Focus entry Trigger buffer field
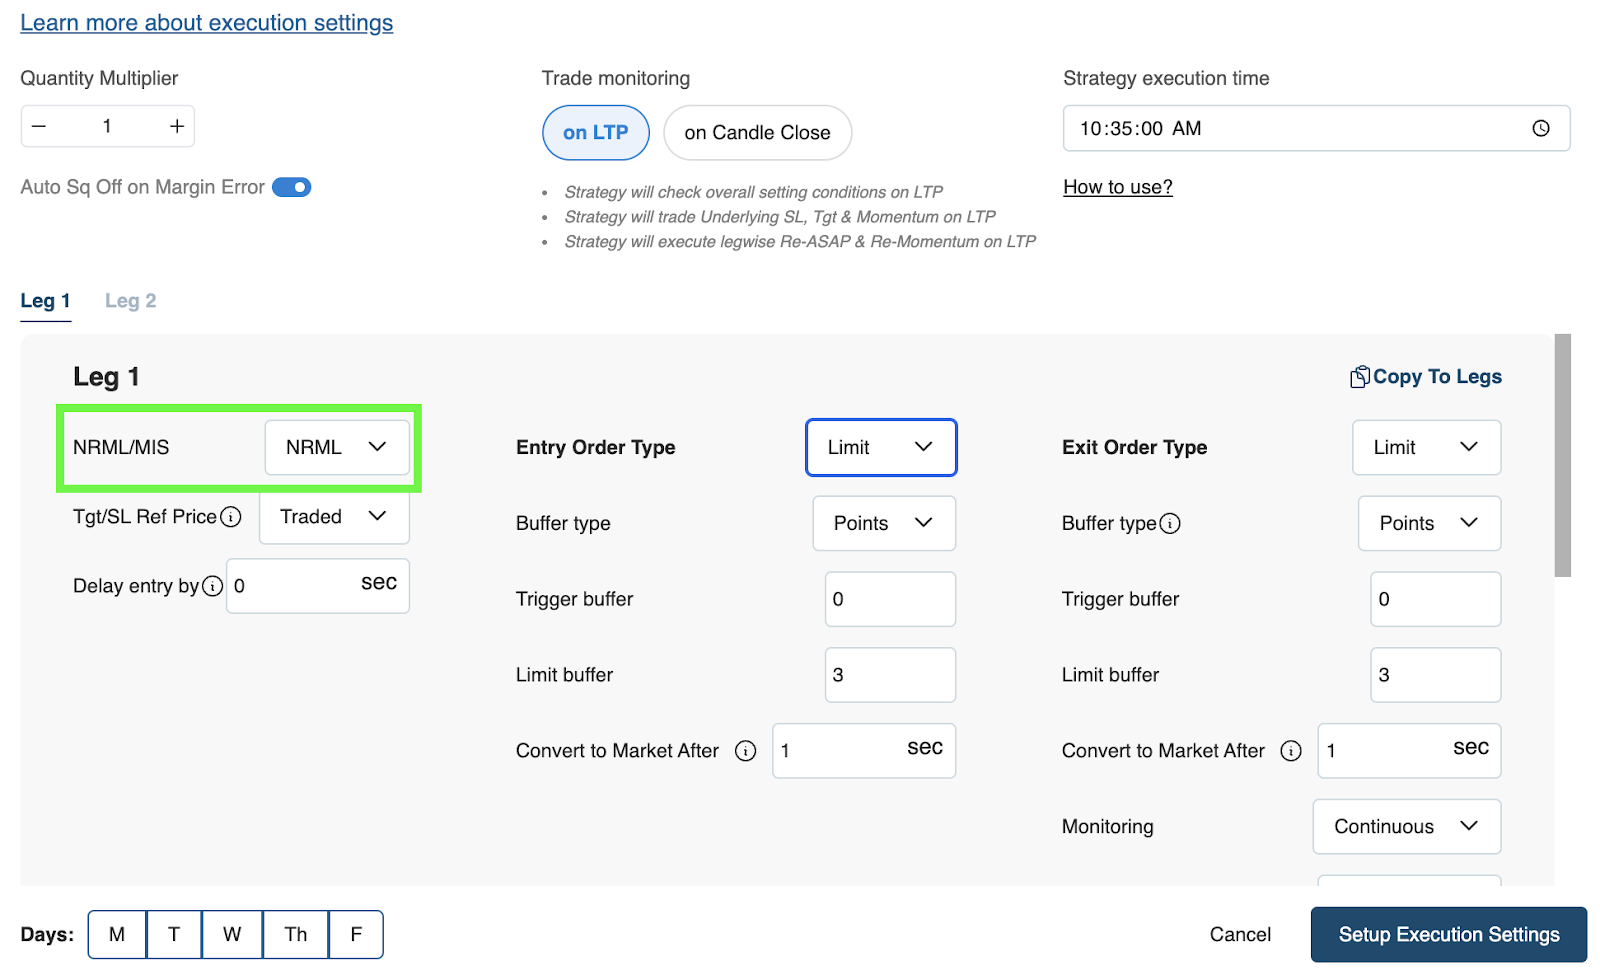 (x=890, y=599)
